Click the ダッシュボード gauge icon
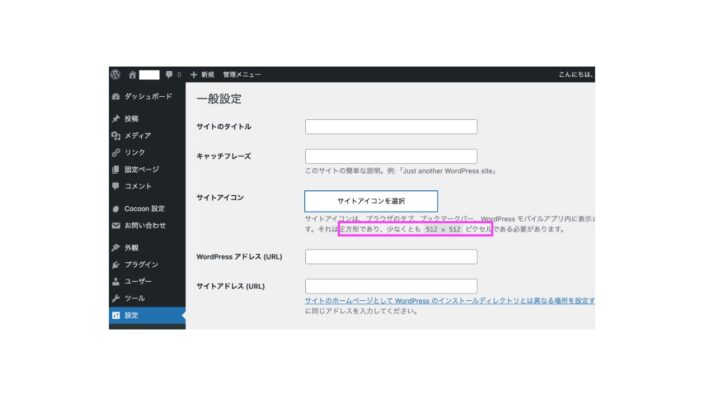Screen dimensions: 704x396 click(x=116, y=97)
